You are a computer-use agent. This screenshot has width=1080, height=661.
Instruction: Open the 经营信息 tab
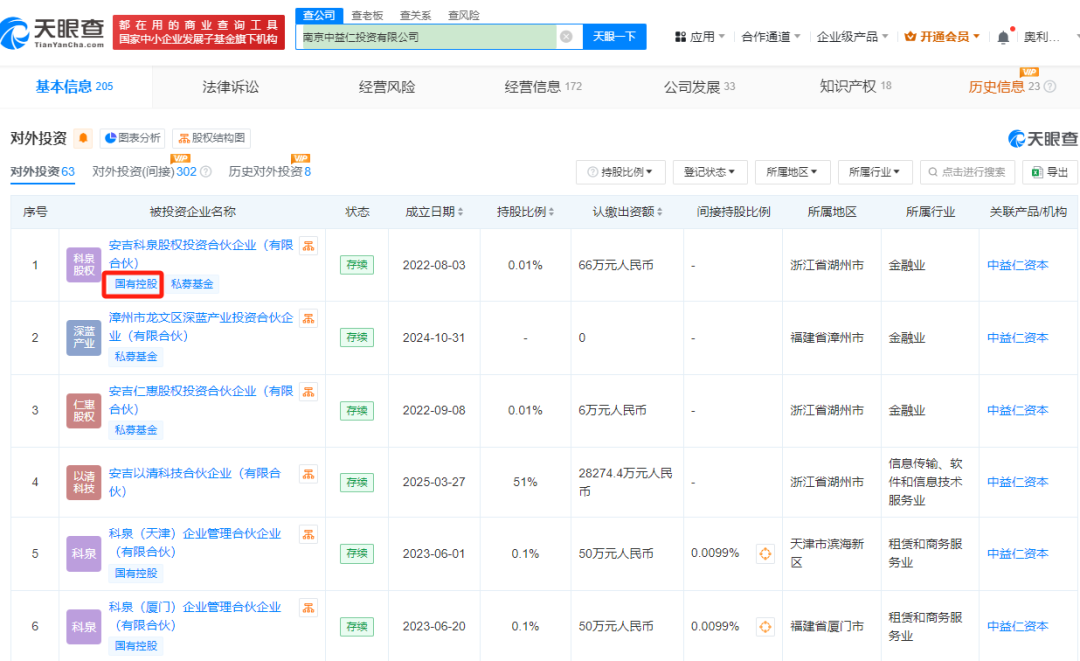pos(543,87)
